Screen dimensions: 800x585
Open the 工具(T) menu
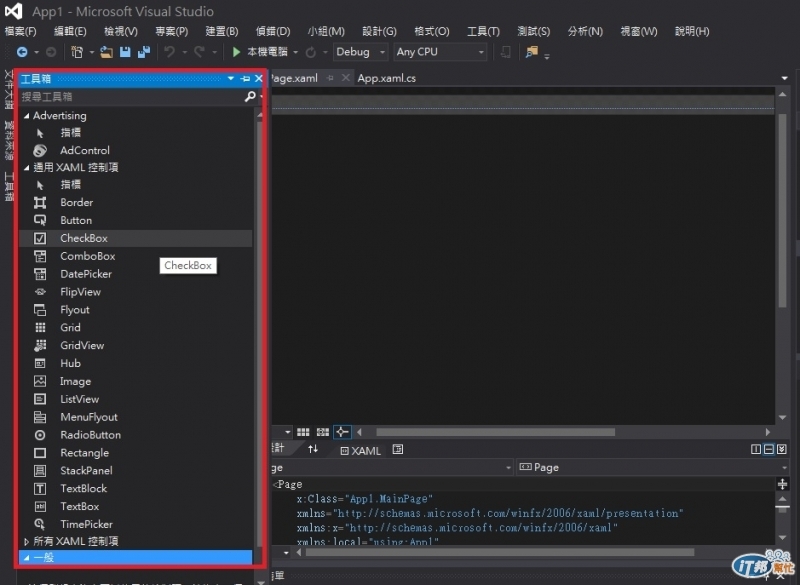483,32
